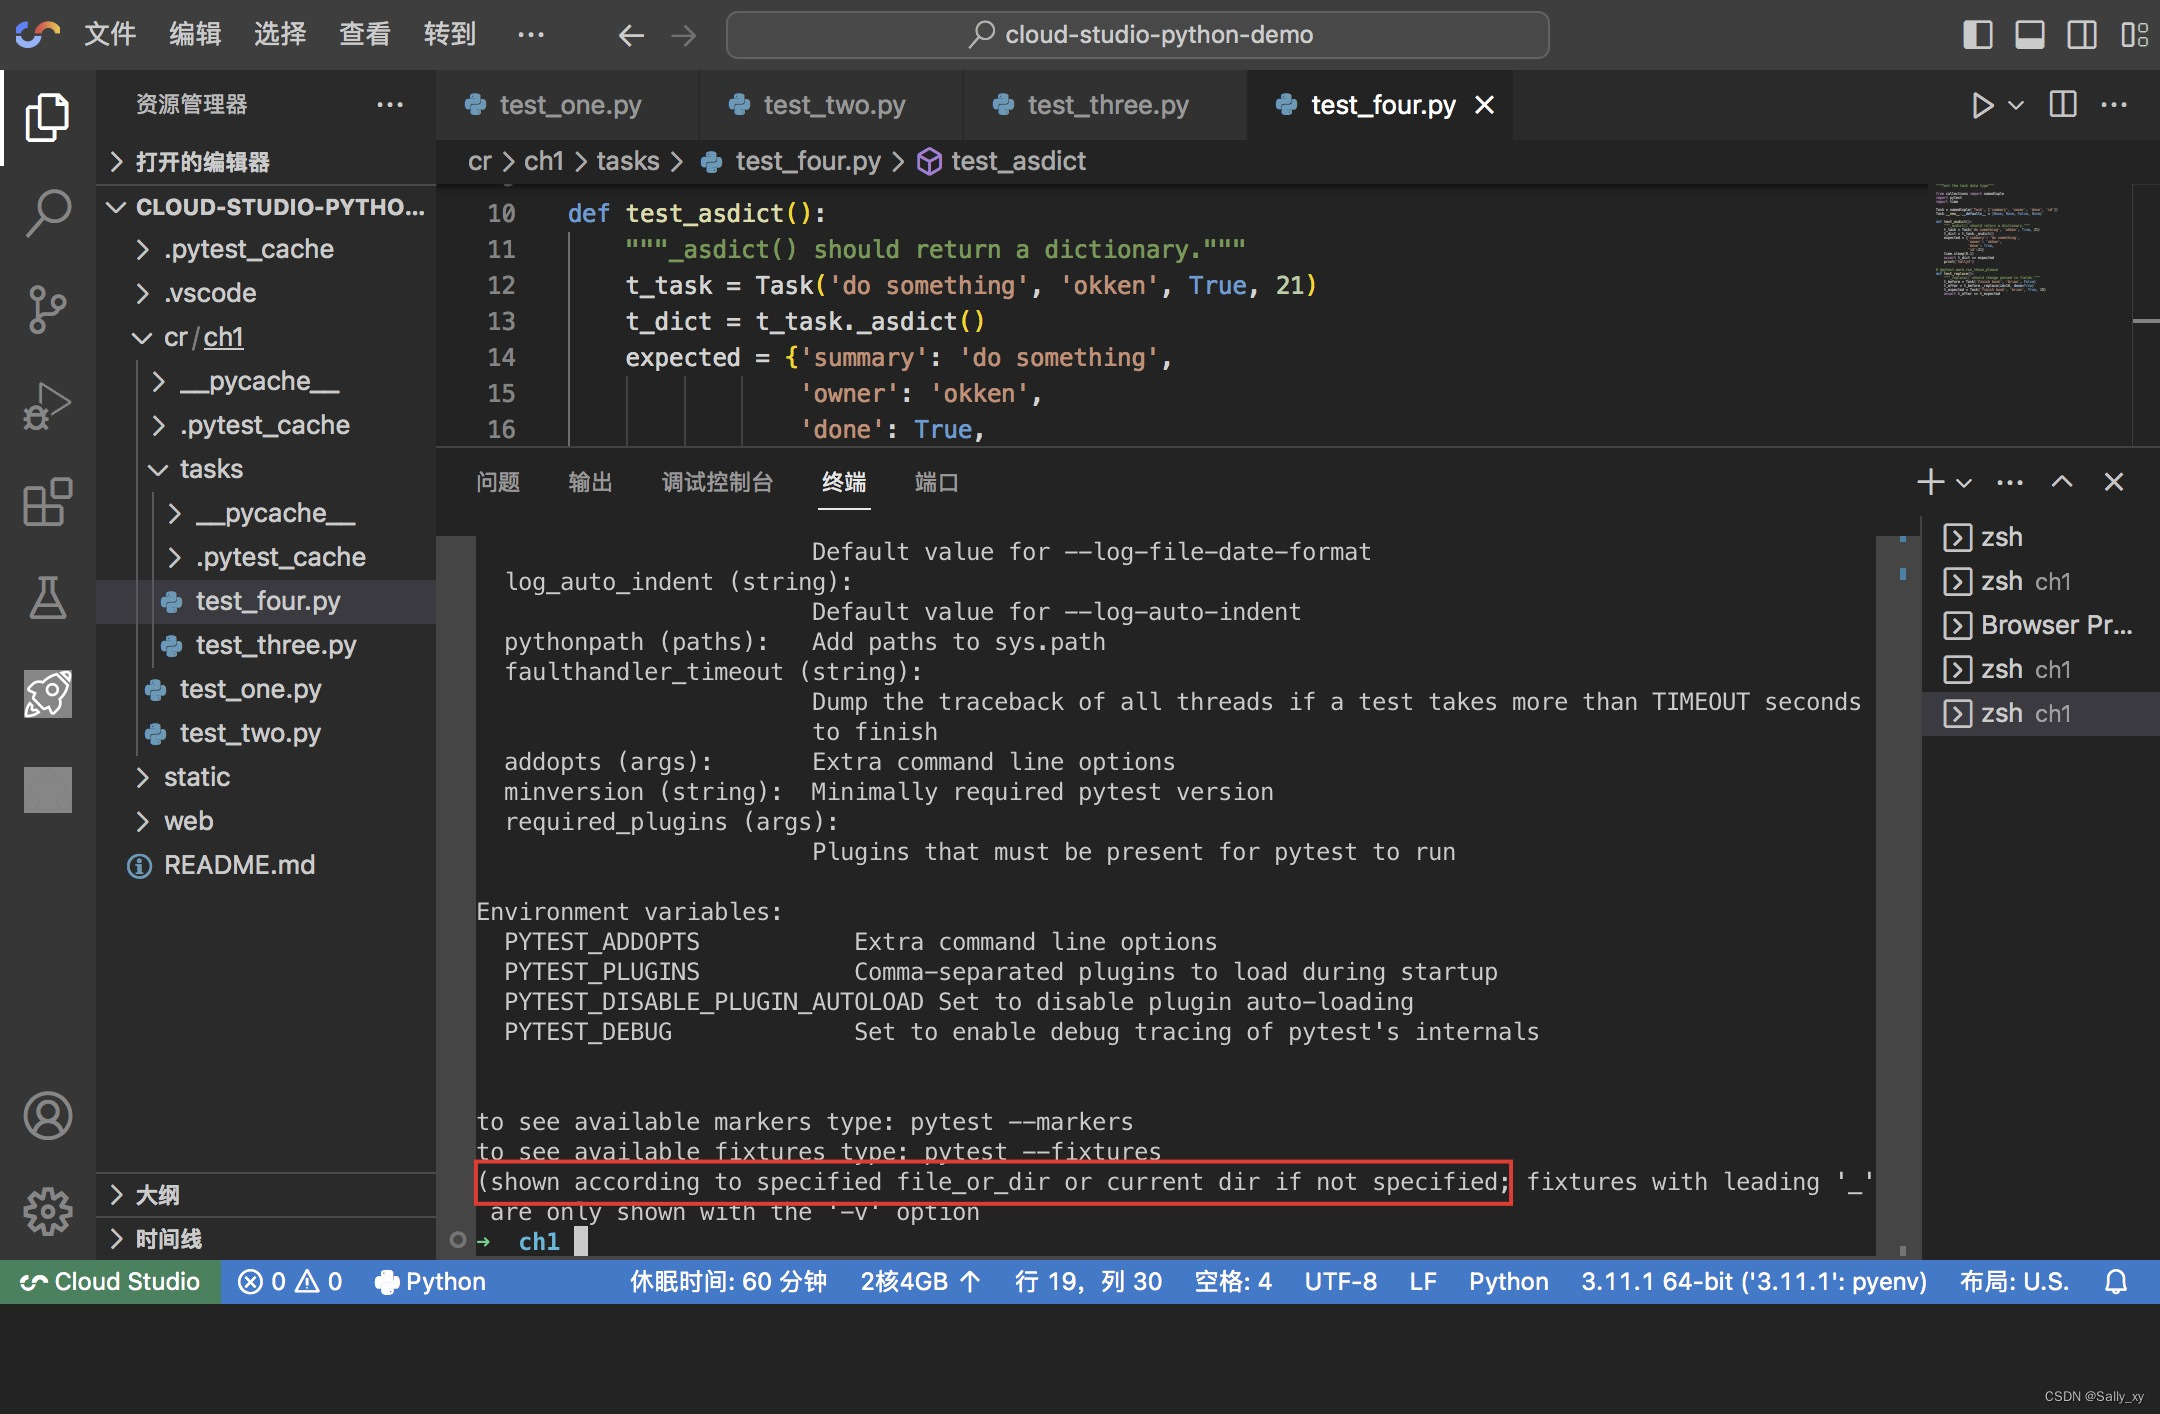The image size is (2160, 1414).
Task: Open new terminal profile dropdown
Action: click(1964, 482)
